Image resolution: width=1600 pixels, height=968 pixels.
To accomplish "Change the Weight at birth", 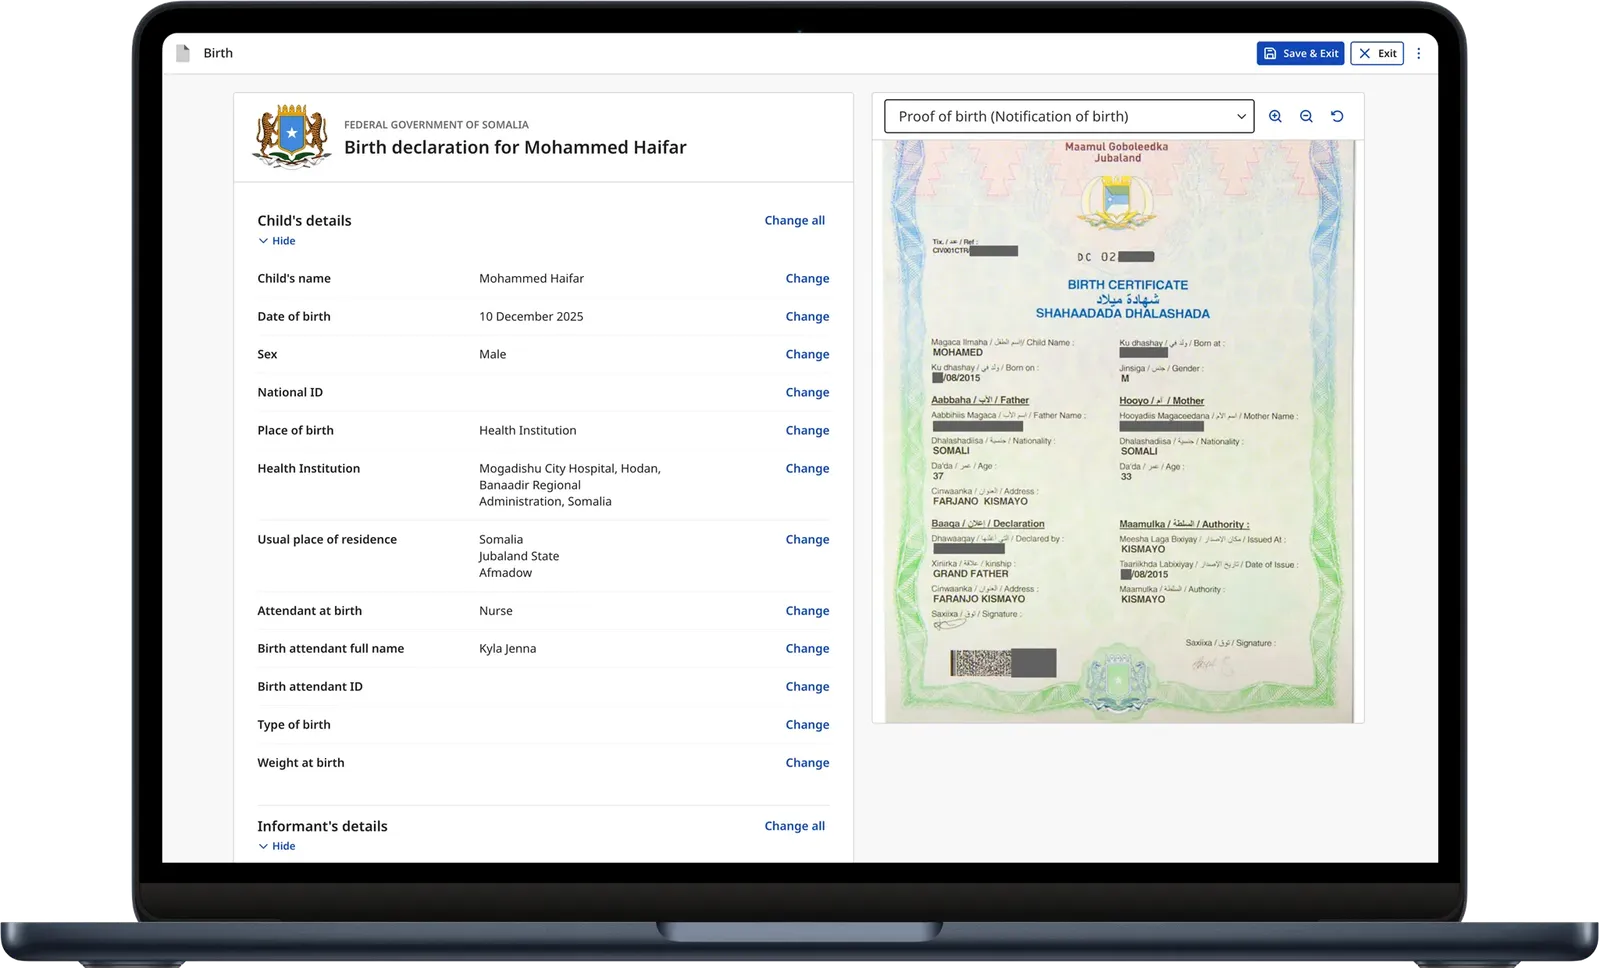I will pos(807,762).
